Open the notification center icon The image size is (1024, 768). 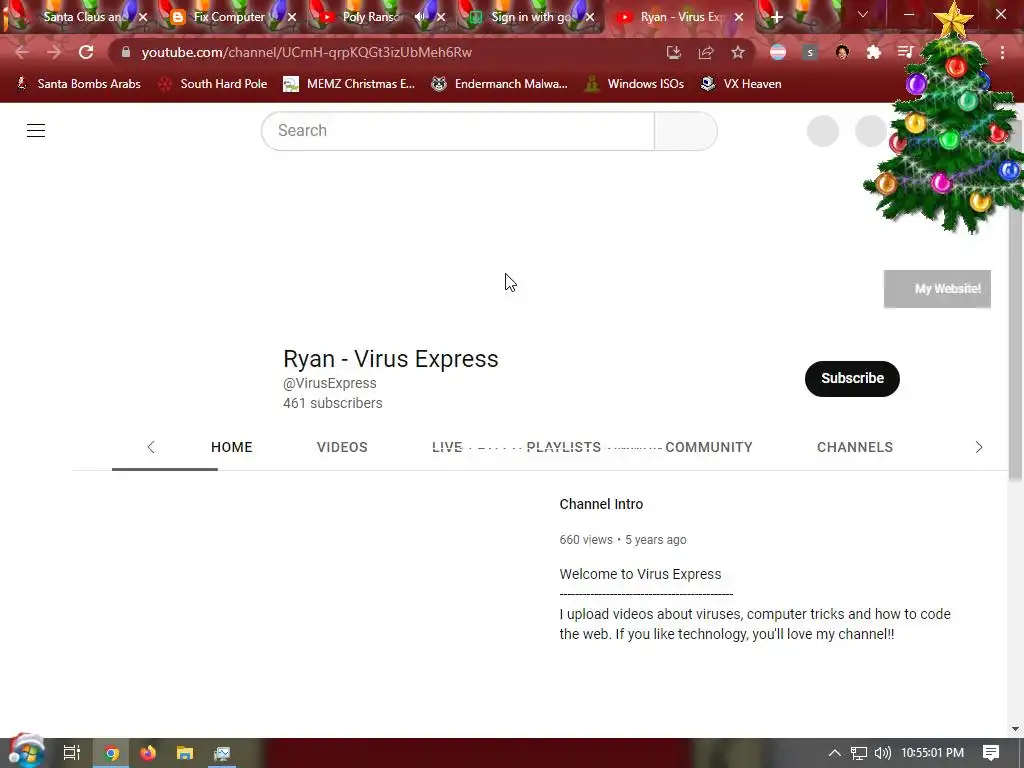tap(991, 753)
